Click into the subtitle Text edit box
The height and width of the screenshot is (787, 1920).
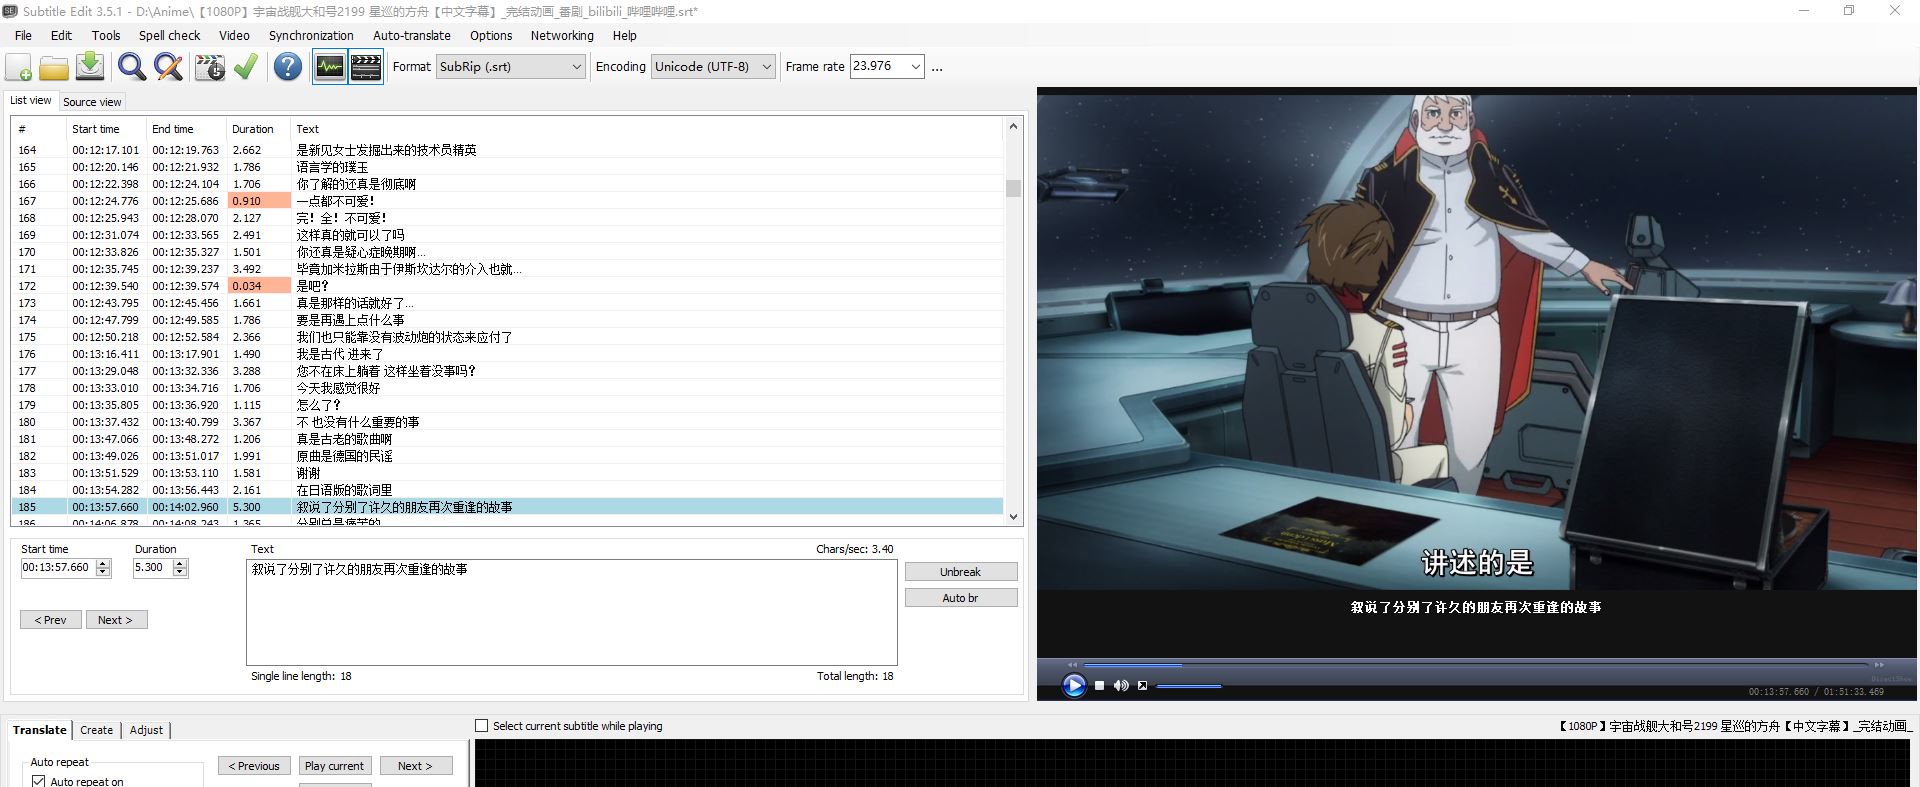coord(572,612)
